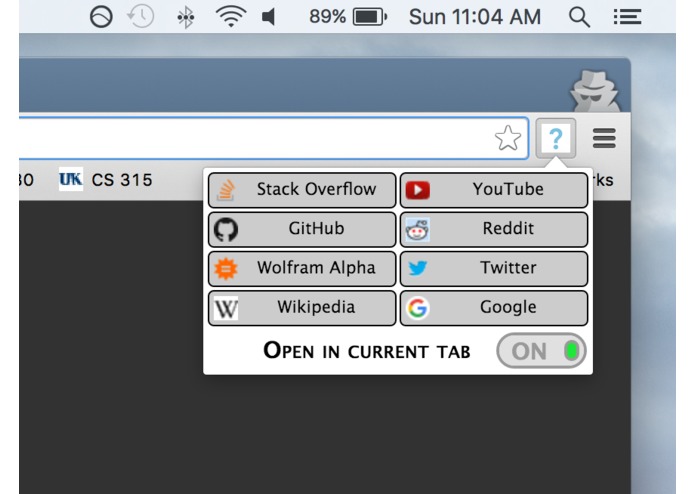Select the GitHub button

click(302, 229)
